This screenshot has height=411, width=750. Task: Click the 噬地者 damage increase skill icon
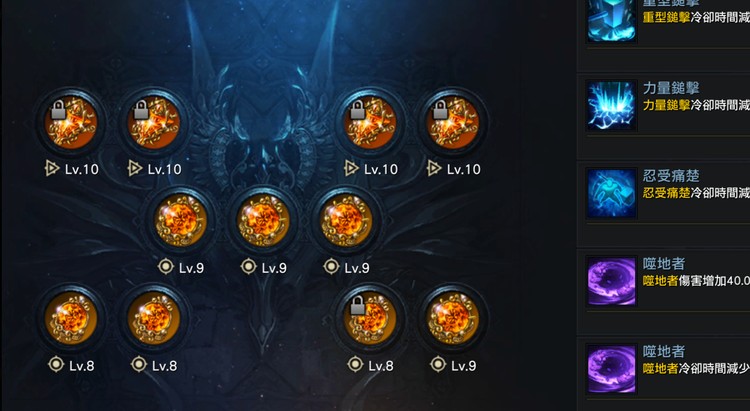611,281
